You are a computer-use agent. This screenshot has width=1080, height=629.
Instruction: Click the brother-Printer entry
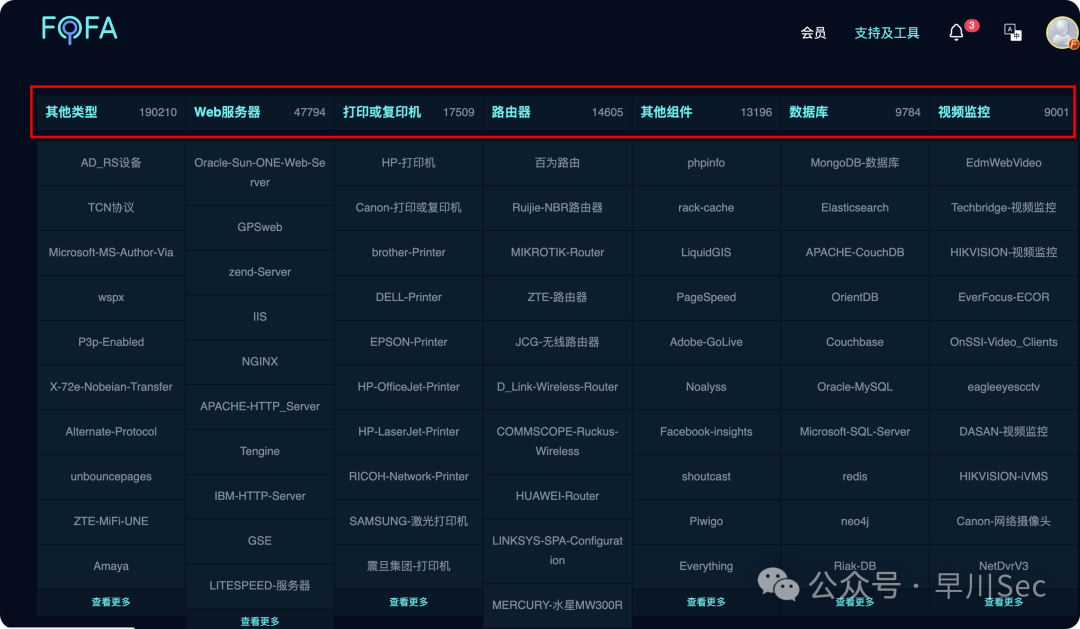click(x=408, y=252)
